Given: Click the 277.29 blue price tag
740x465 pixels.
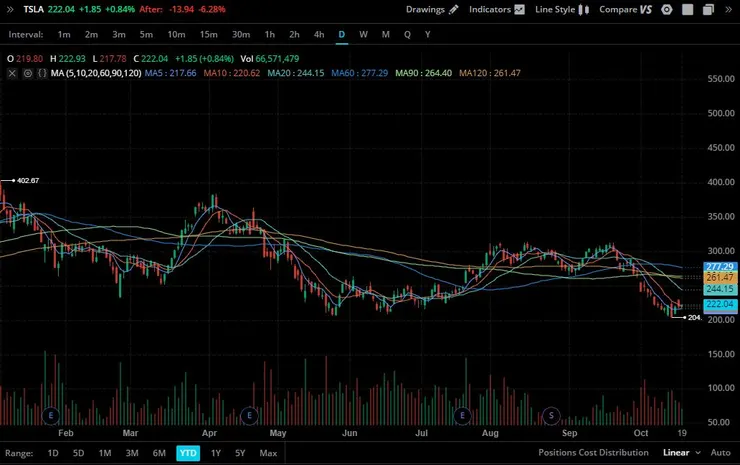Looking at the screenshot, I should (x=720, y=267).
